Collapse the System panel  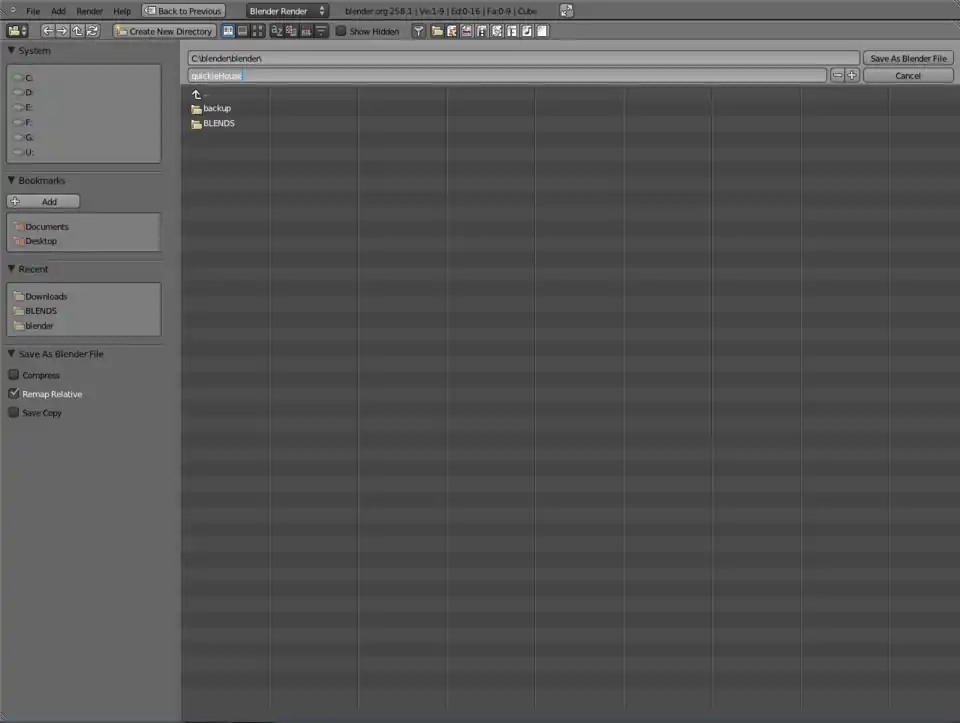pyautogui.click(x=12, y=51)
